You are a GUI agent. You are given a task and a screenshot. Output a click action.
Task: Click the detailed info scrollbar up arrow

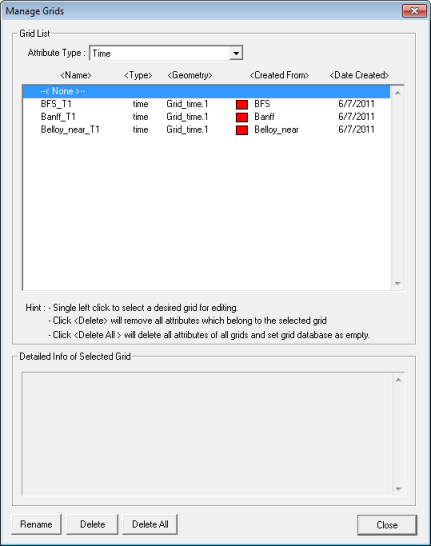point(398,380)
